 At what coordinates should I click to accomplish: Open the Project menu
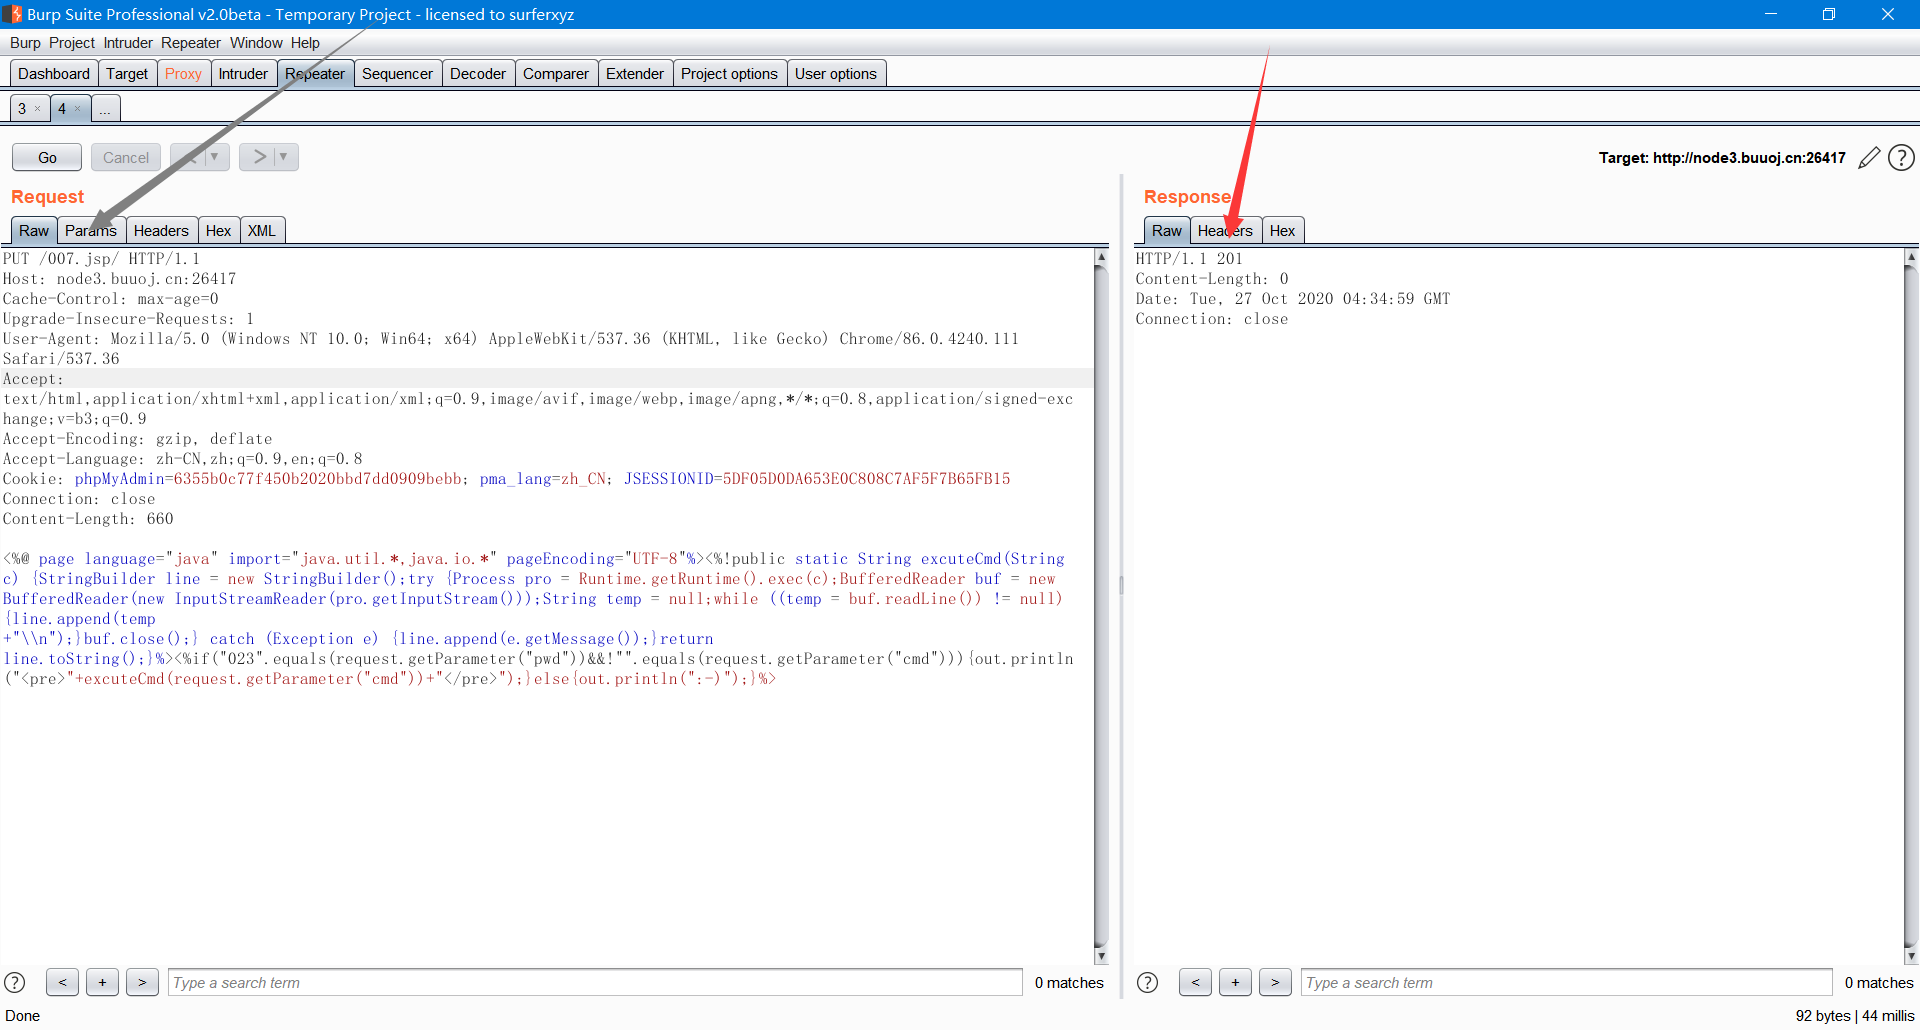pyautogui.click(x=72, y=43)
